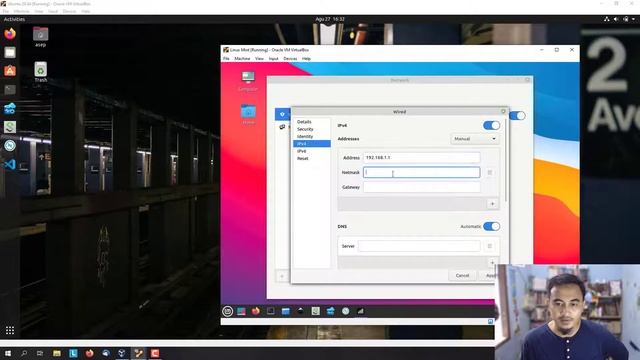Open Home folder on Linux Mint desktop

coord(248,115)
